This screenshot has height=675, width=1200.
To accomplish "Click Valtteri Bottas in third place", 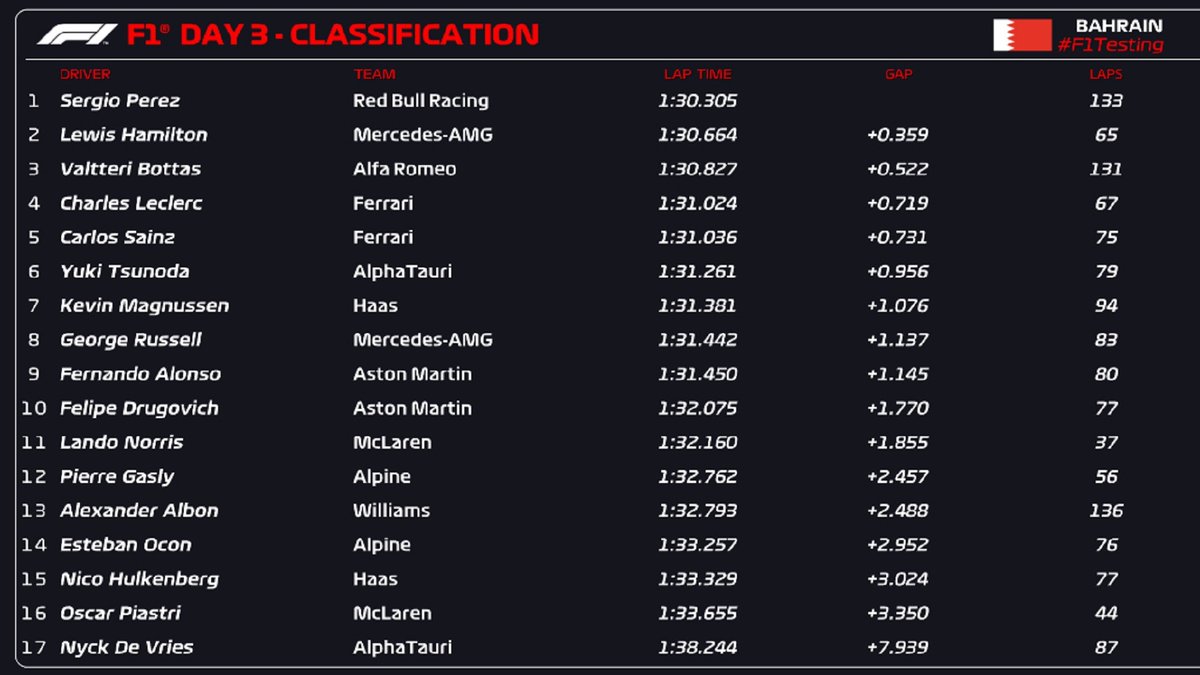I will pyautogui.click(x=130, y=169).
